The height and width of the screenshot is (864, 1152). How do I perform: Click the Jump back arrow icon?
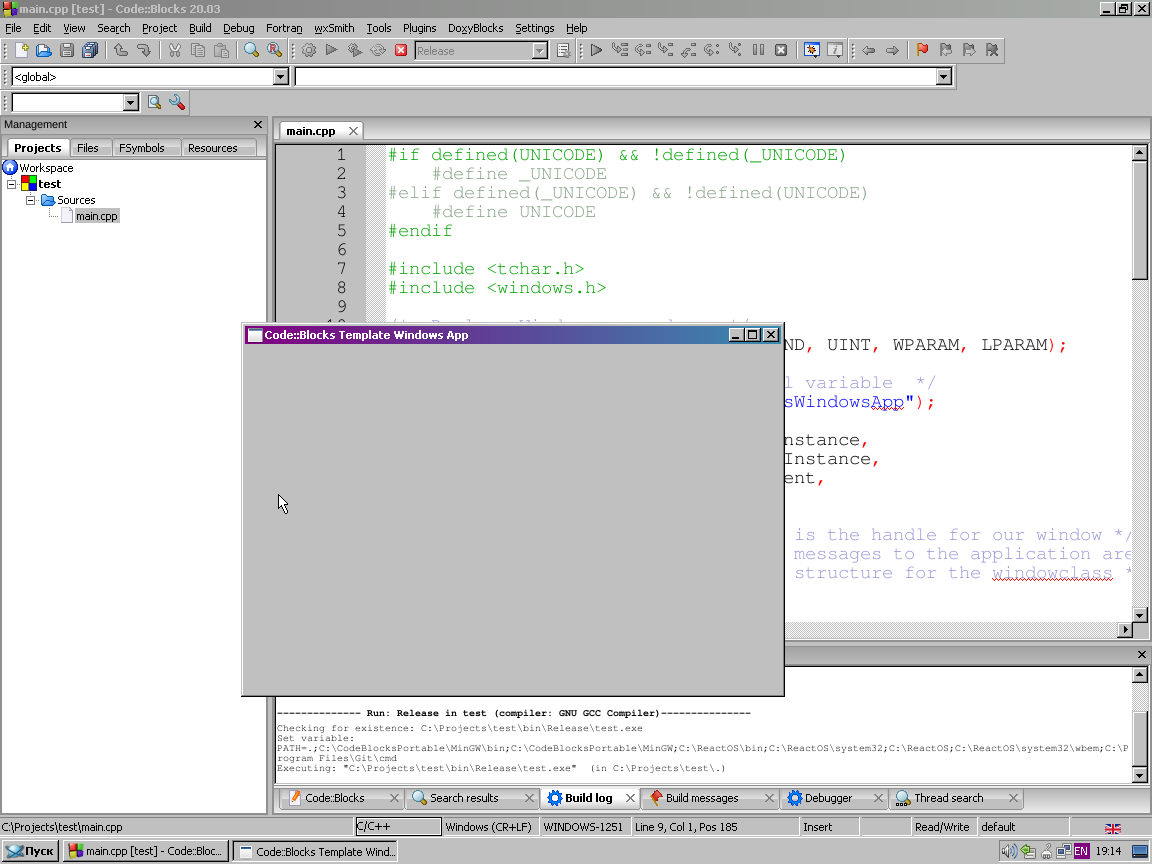[868, 50]
